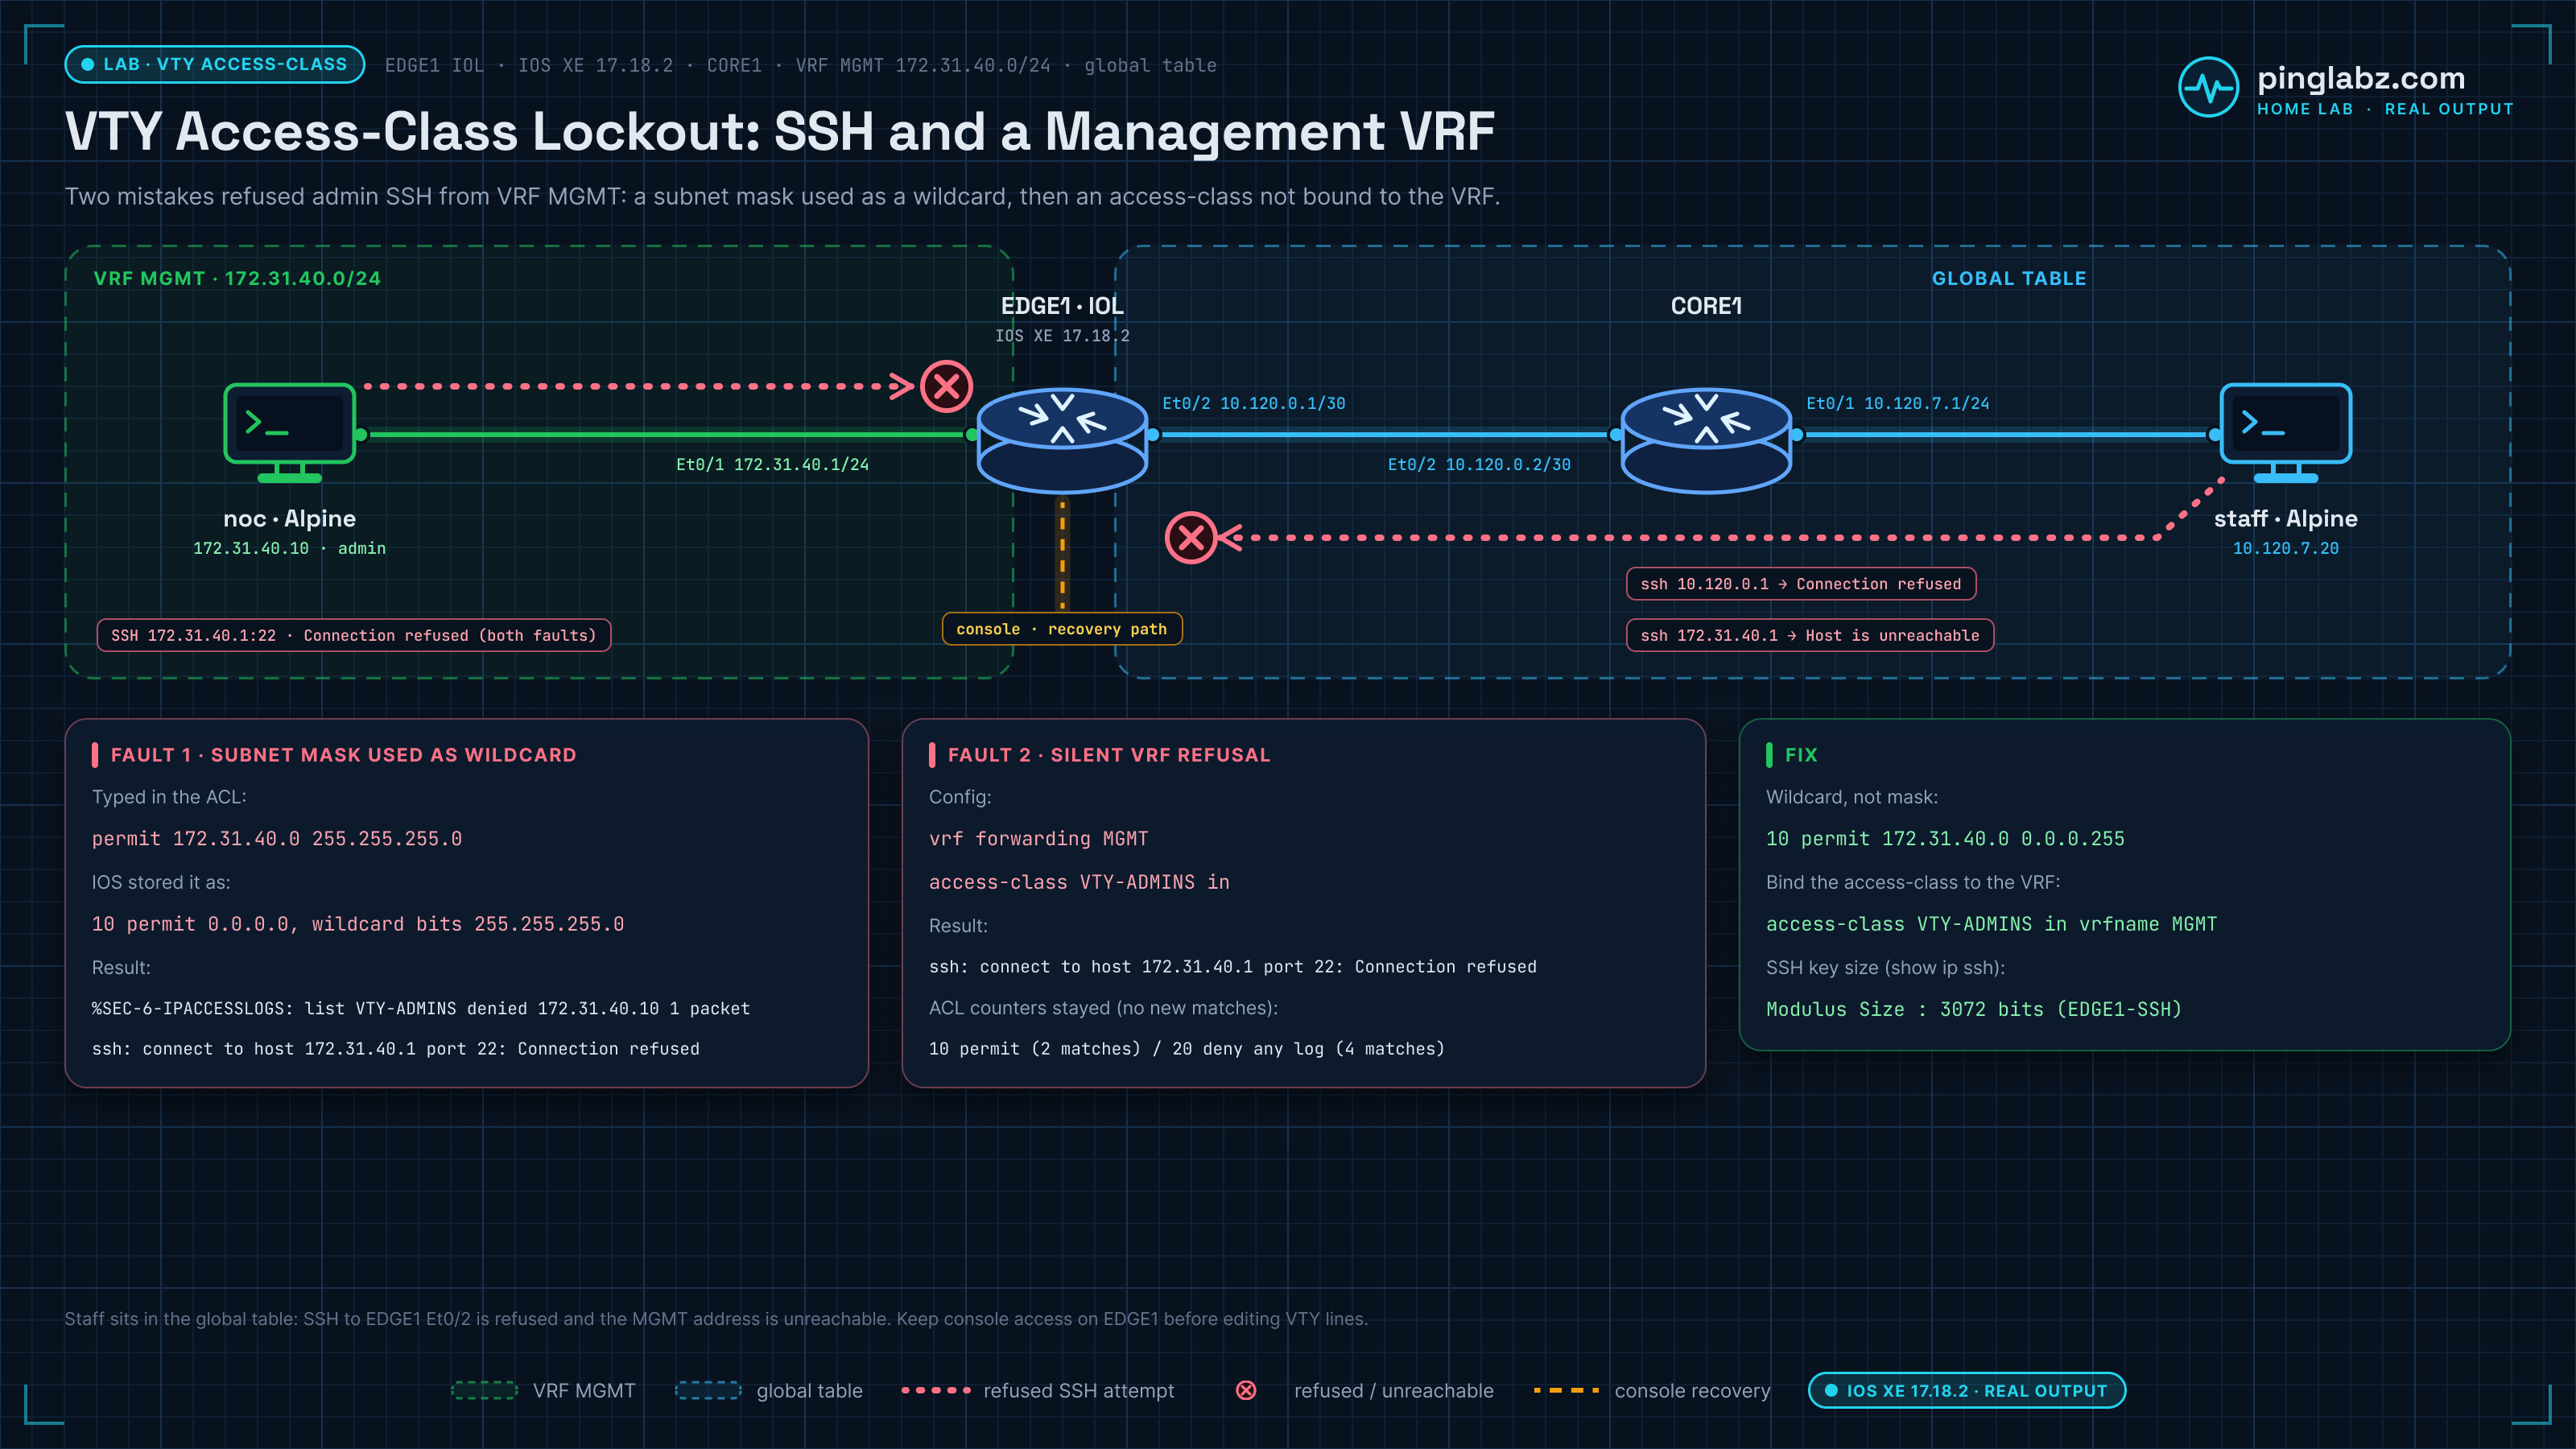Click the VRF MGMT · 172.31.40.0/24 zone label
This screenshot has width=2576, height=1449.
click(237, 279)
